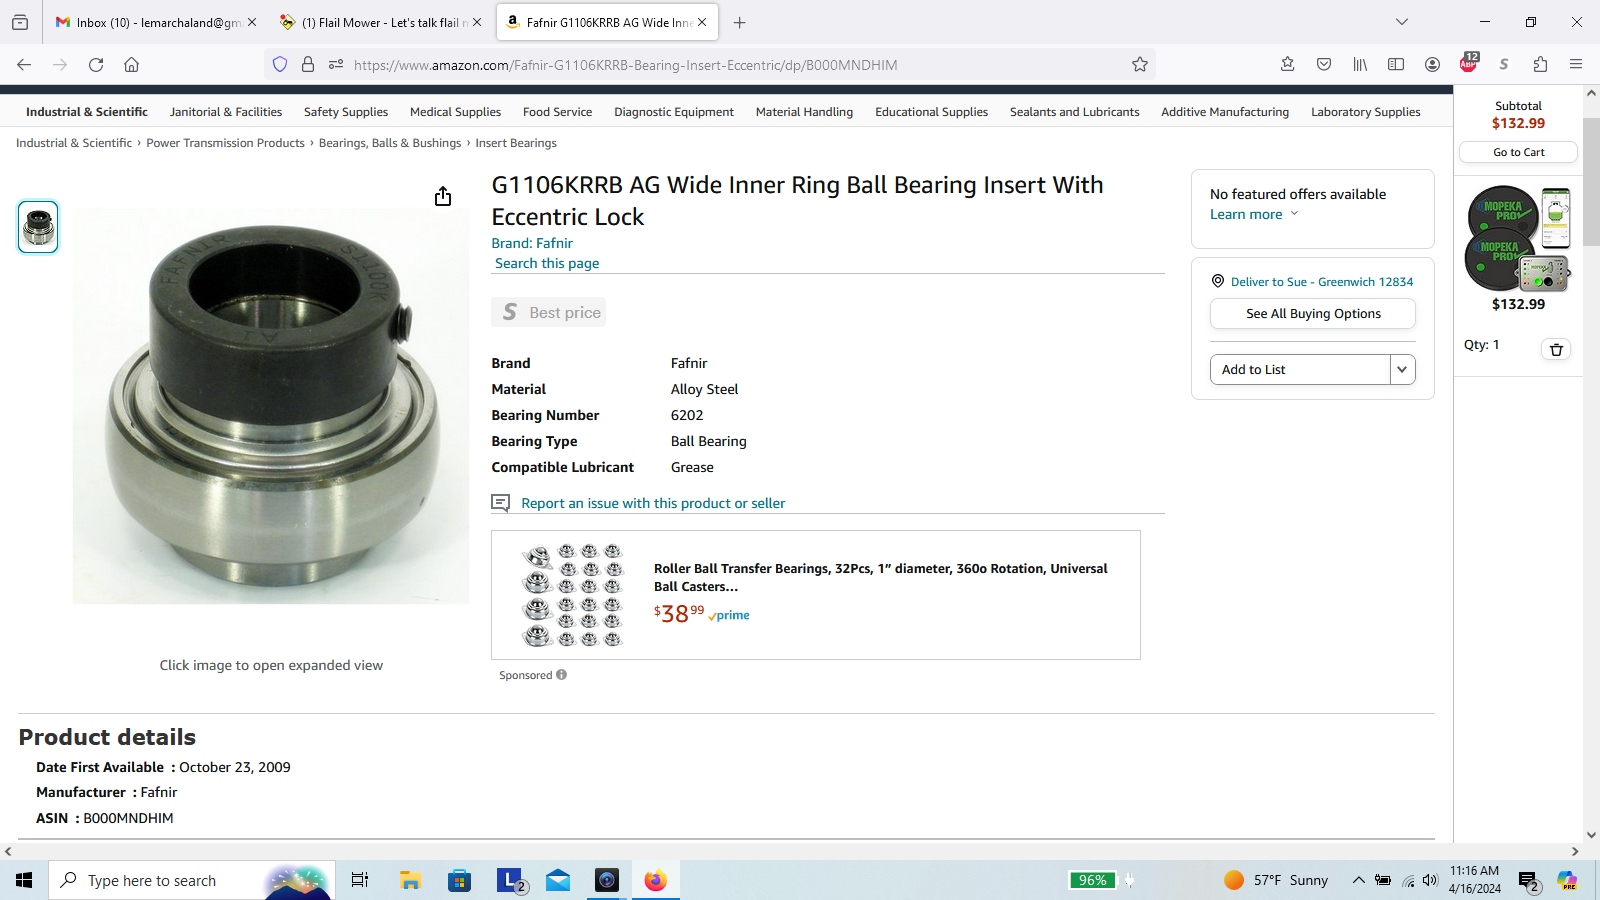Open Report an issue with this product link
Image resolution: width=1600 pixels, height=900 pixels.
[x=653, y=503]
